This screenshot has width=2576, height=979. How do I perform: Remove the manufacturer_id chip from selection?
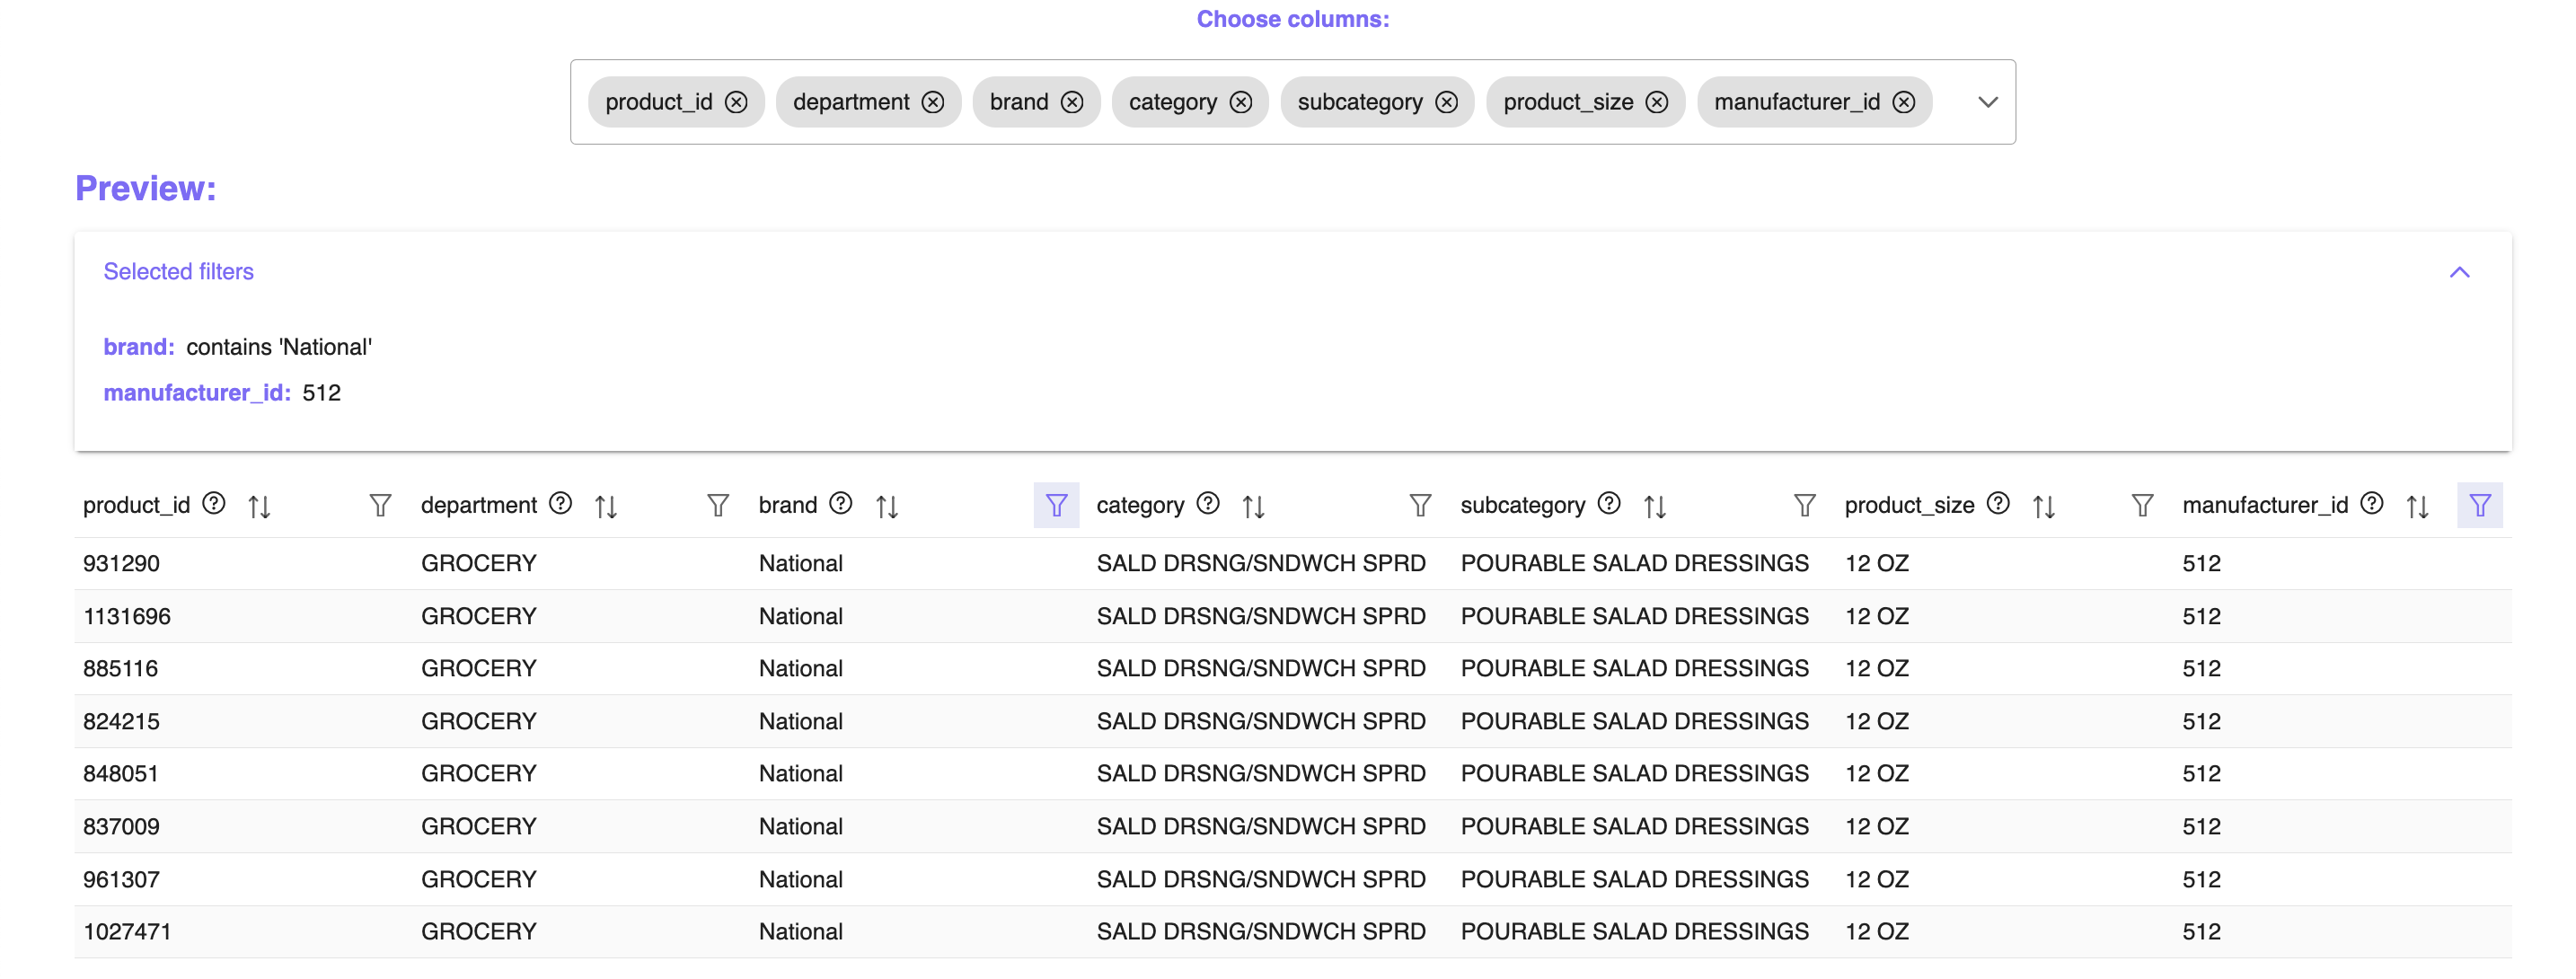click(1904, 102)
